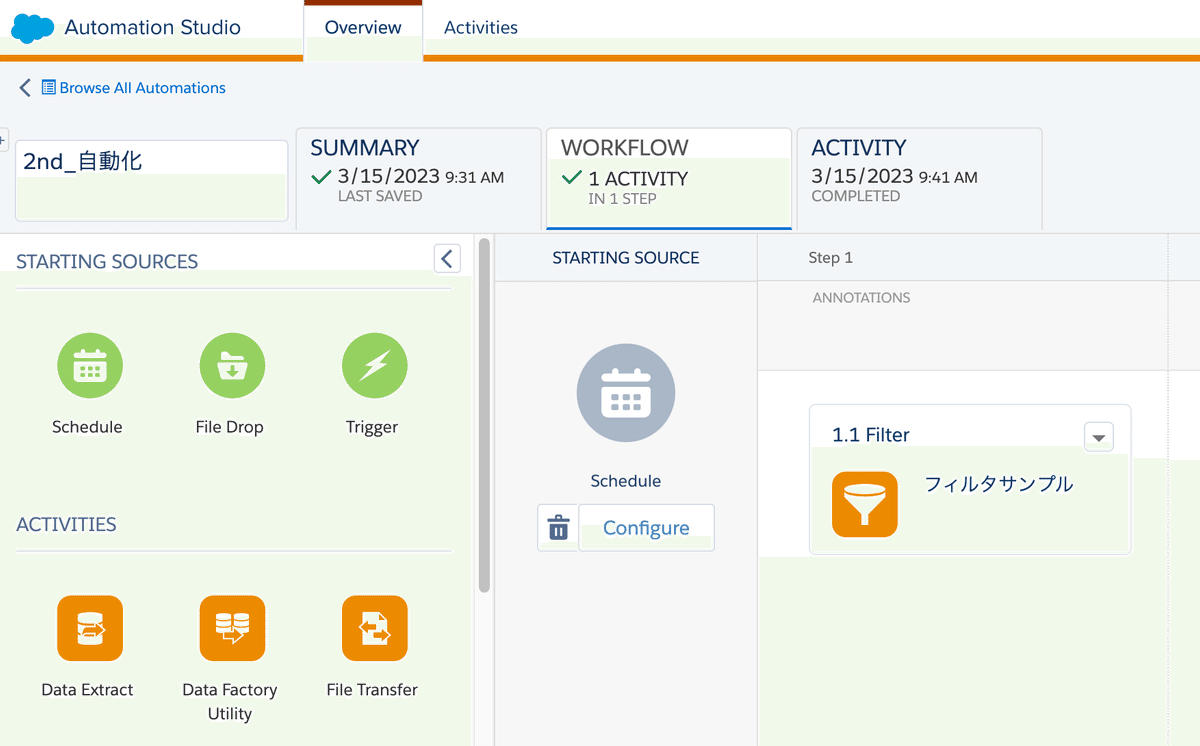This screenshot has width=1200, height=746.
Task: Click the COMPLETED status label
Action: (856, 197)
